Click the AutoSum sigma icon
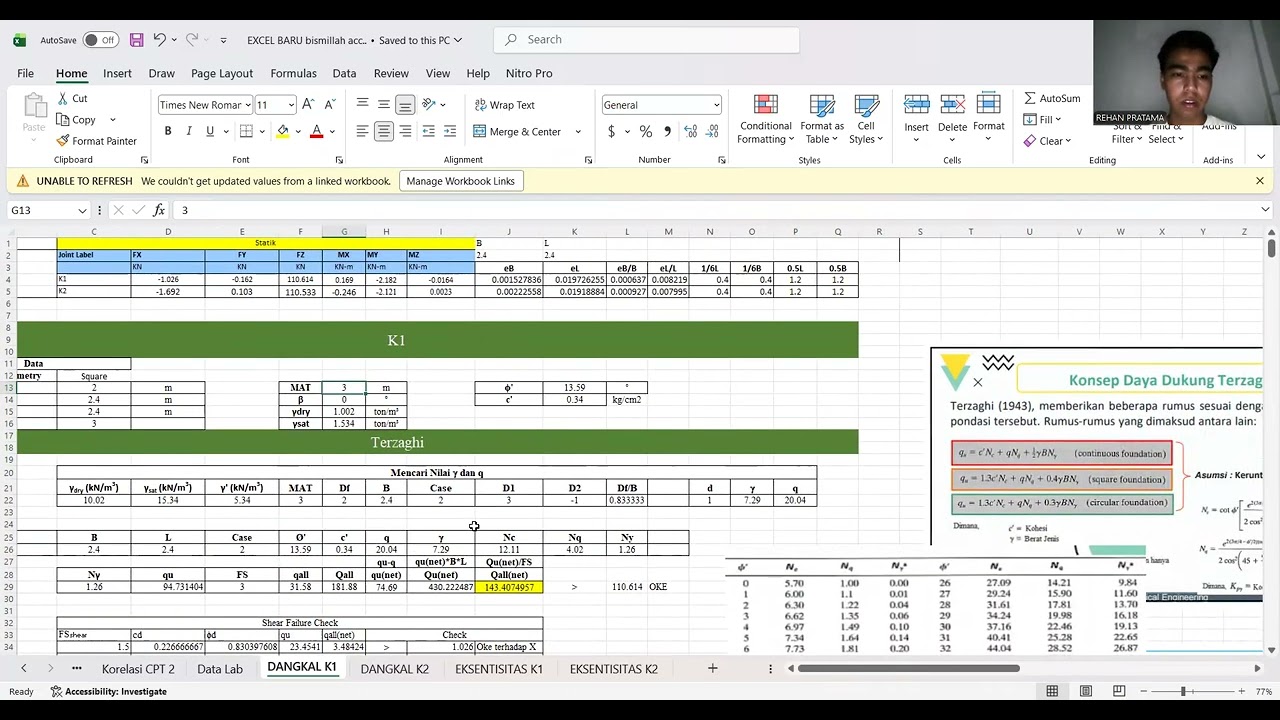Viewport: 1280px width, 720px height. pyautogui.click(x=1030, y=98)
